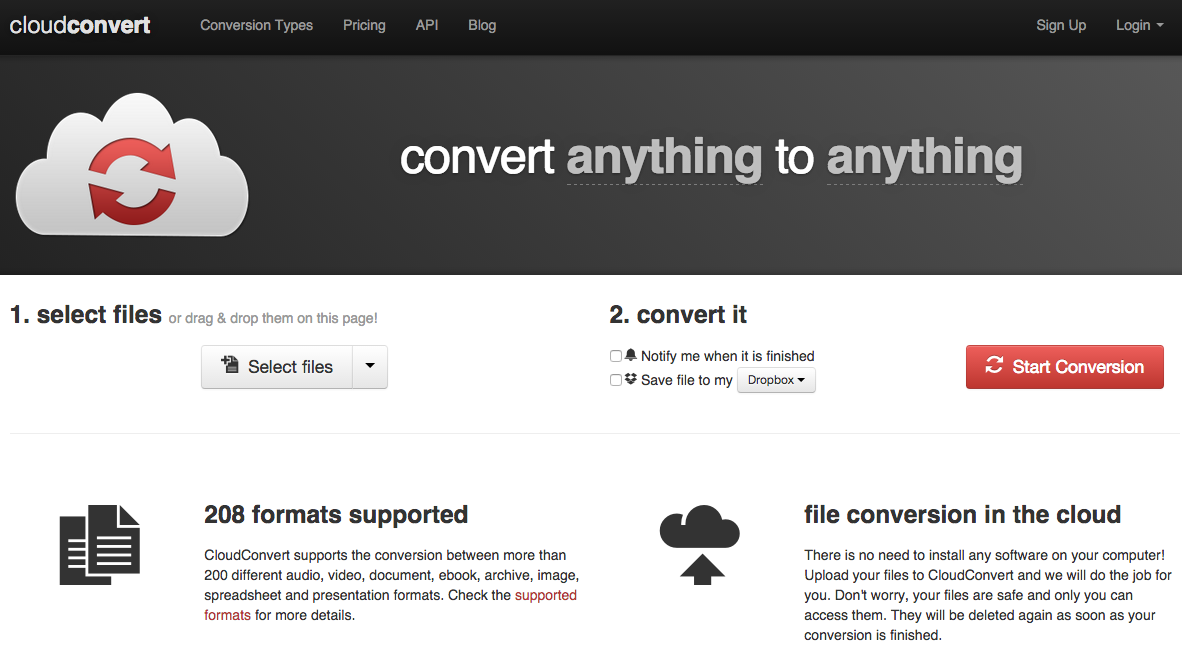Enable Notify me when it is finished
Image resolution: width=1182 pixels, height=661 pixels.
pos(616,356)
